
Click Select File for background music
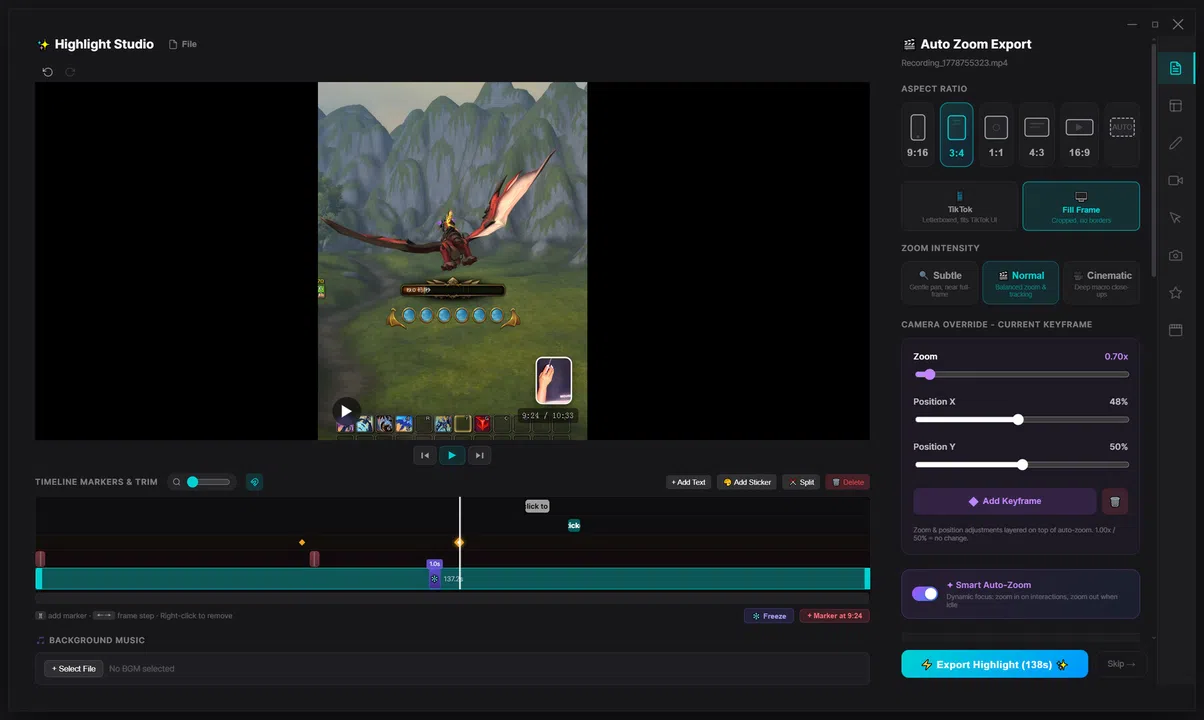74,668
